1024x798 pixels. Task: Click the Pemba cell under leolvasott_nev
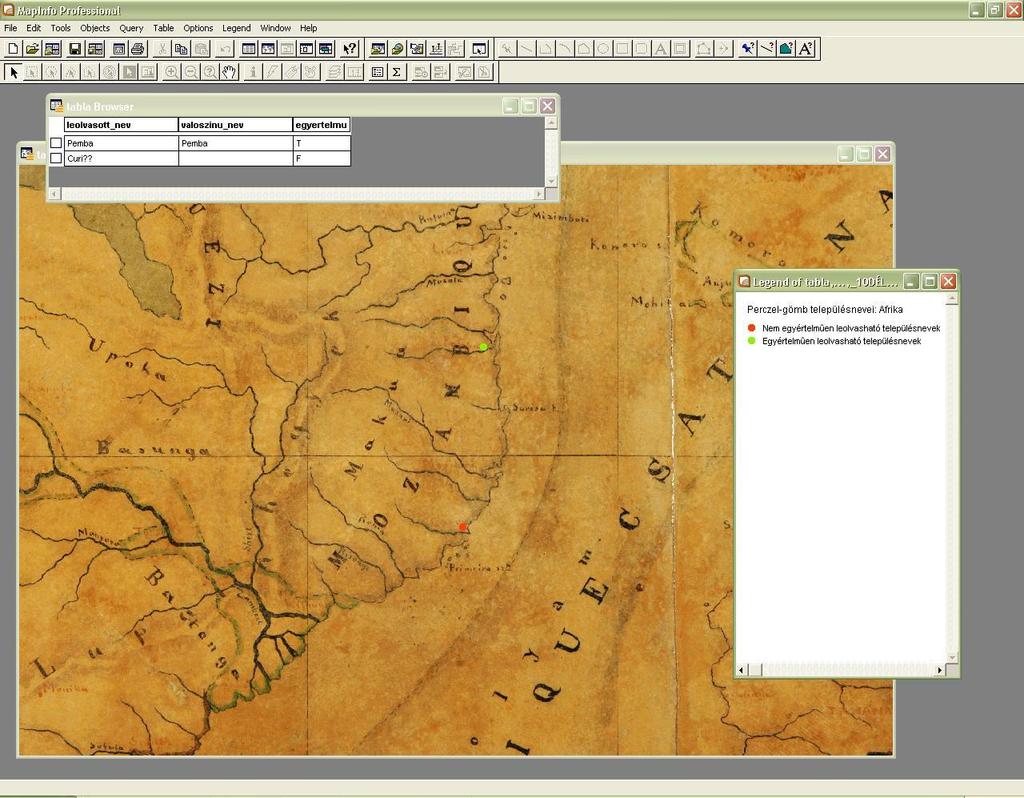(x=121, y=143)
